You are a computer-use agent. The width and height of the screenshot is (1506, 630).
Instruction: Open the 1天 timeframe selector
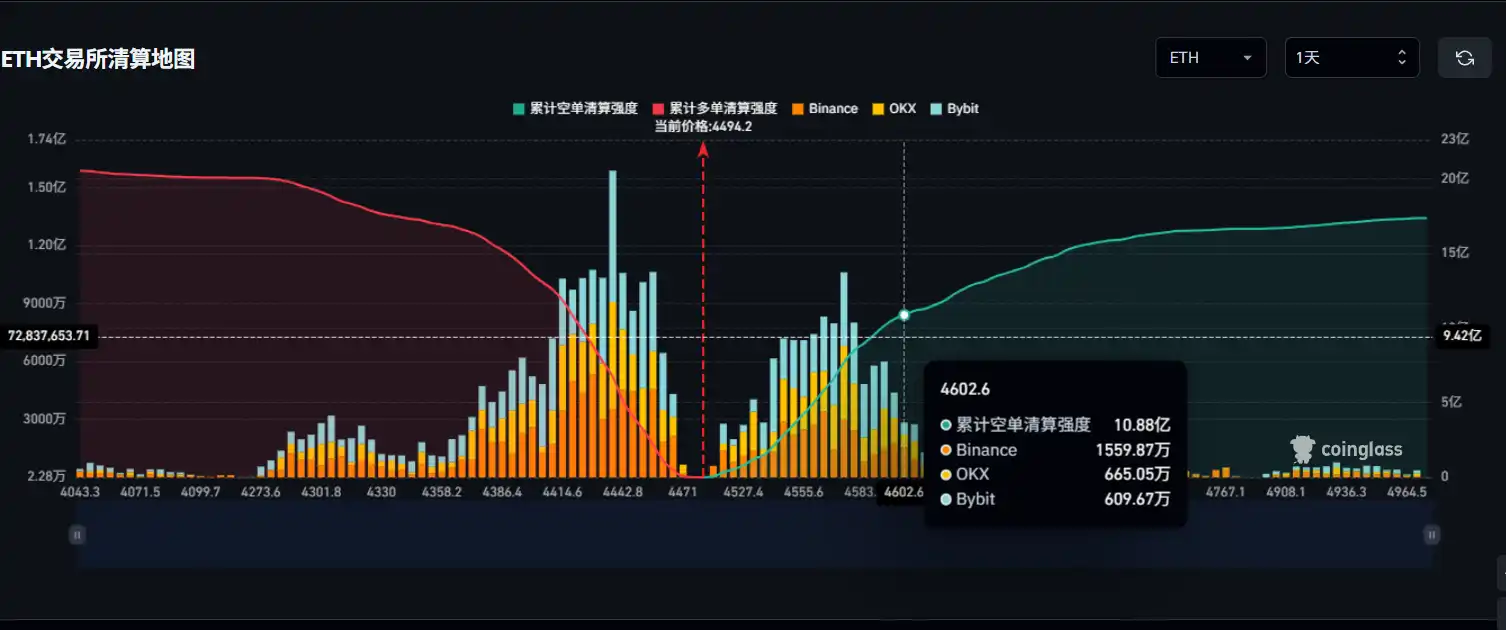pos(1352,57)
